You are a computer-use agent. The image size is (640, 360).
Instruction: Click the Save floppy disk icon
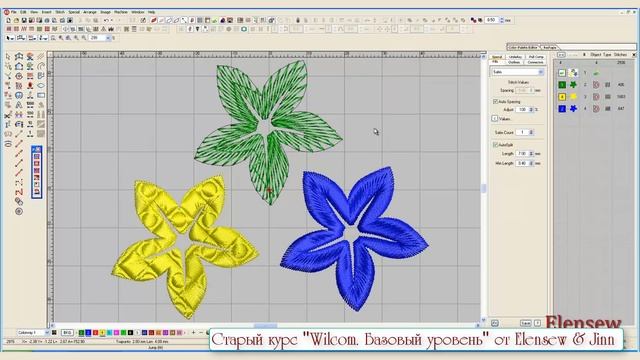coord(24,20)
